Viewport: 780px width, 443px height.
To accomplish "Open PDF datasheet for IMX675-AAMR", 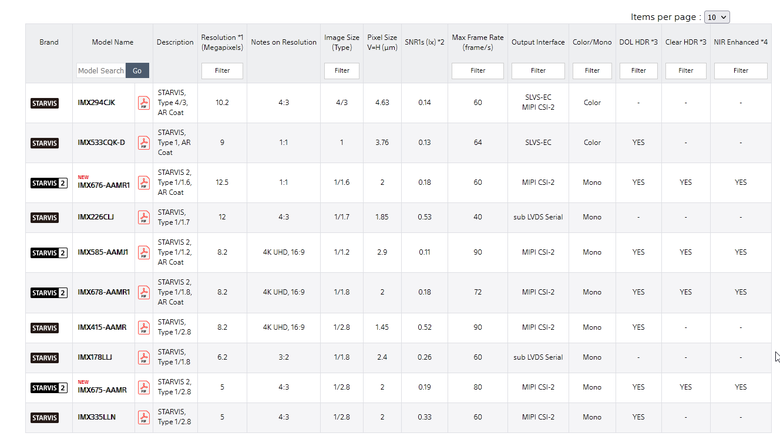I will pyautogui.click(x=144, y=387).
